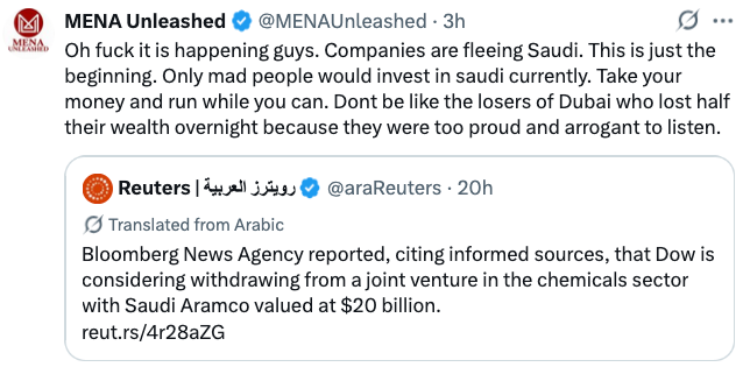Click the Reuters display name in the quote

click(154, 188)
